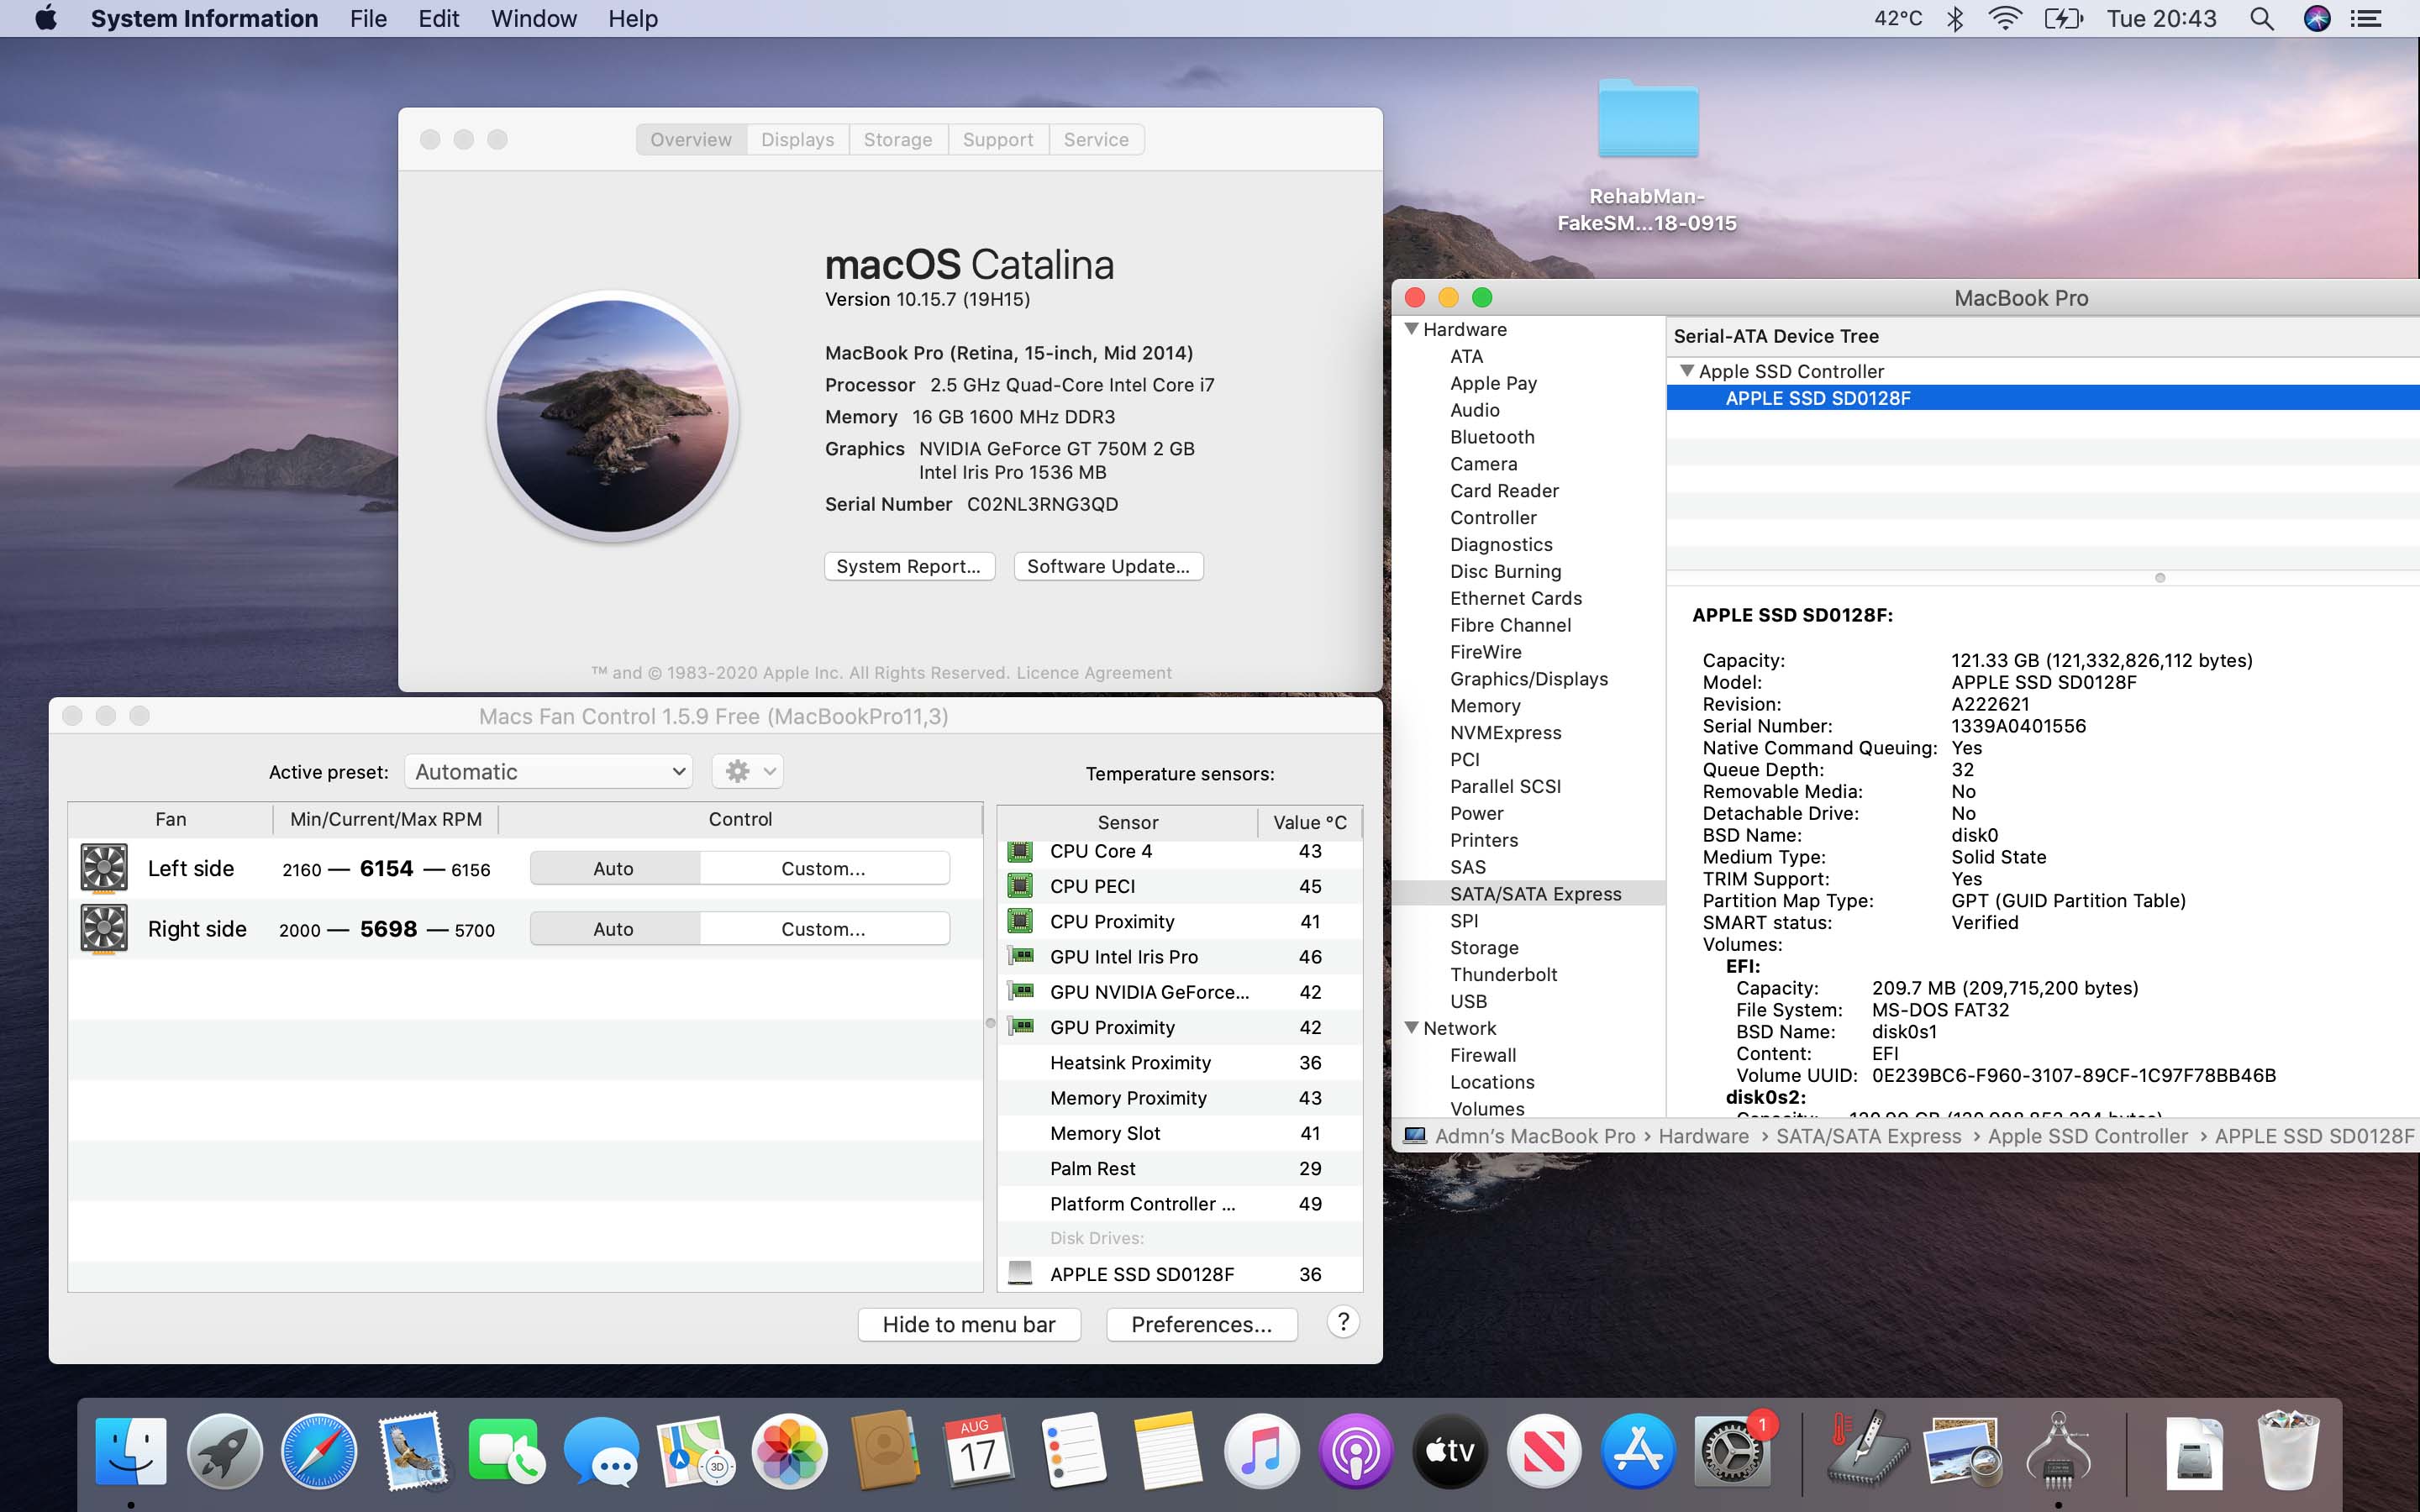Open Launchpad rocket icon in Dock
This screenshot has width=2420, height=1512.
pyautogui.click(x=224, y=1451)
